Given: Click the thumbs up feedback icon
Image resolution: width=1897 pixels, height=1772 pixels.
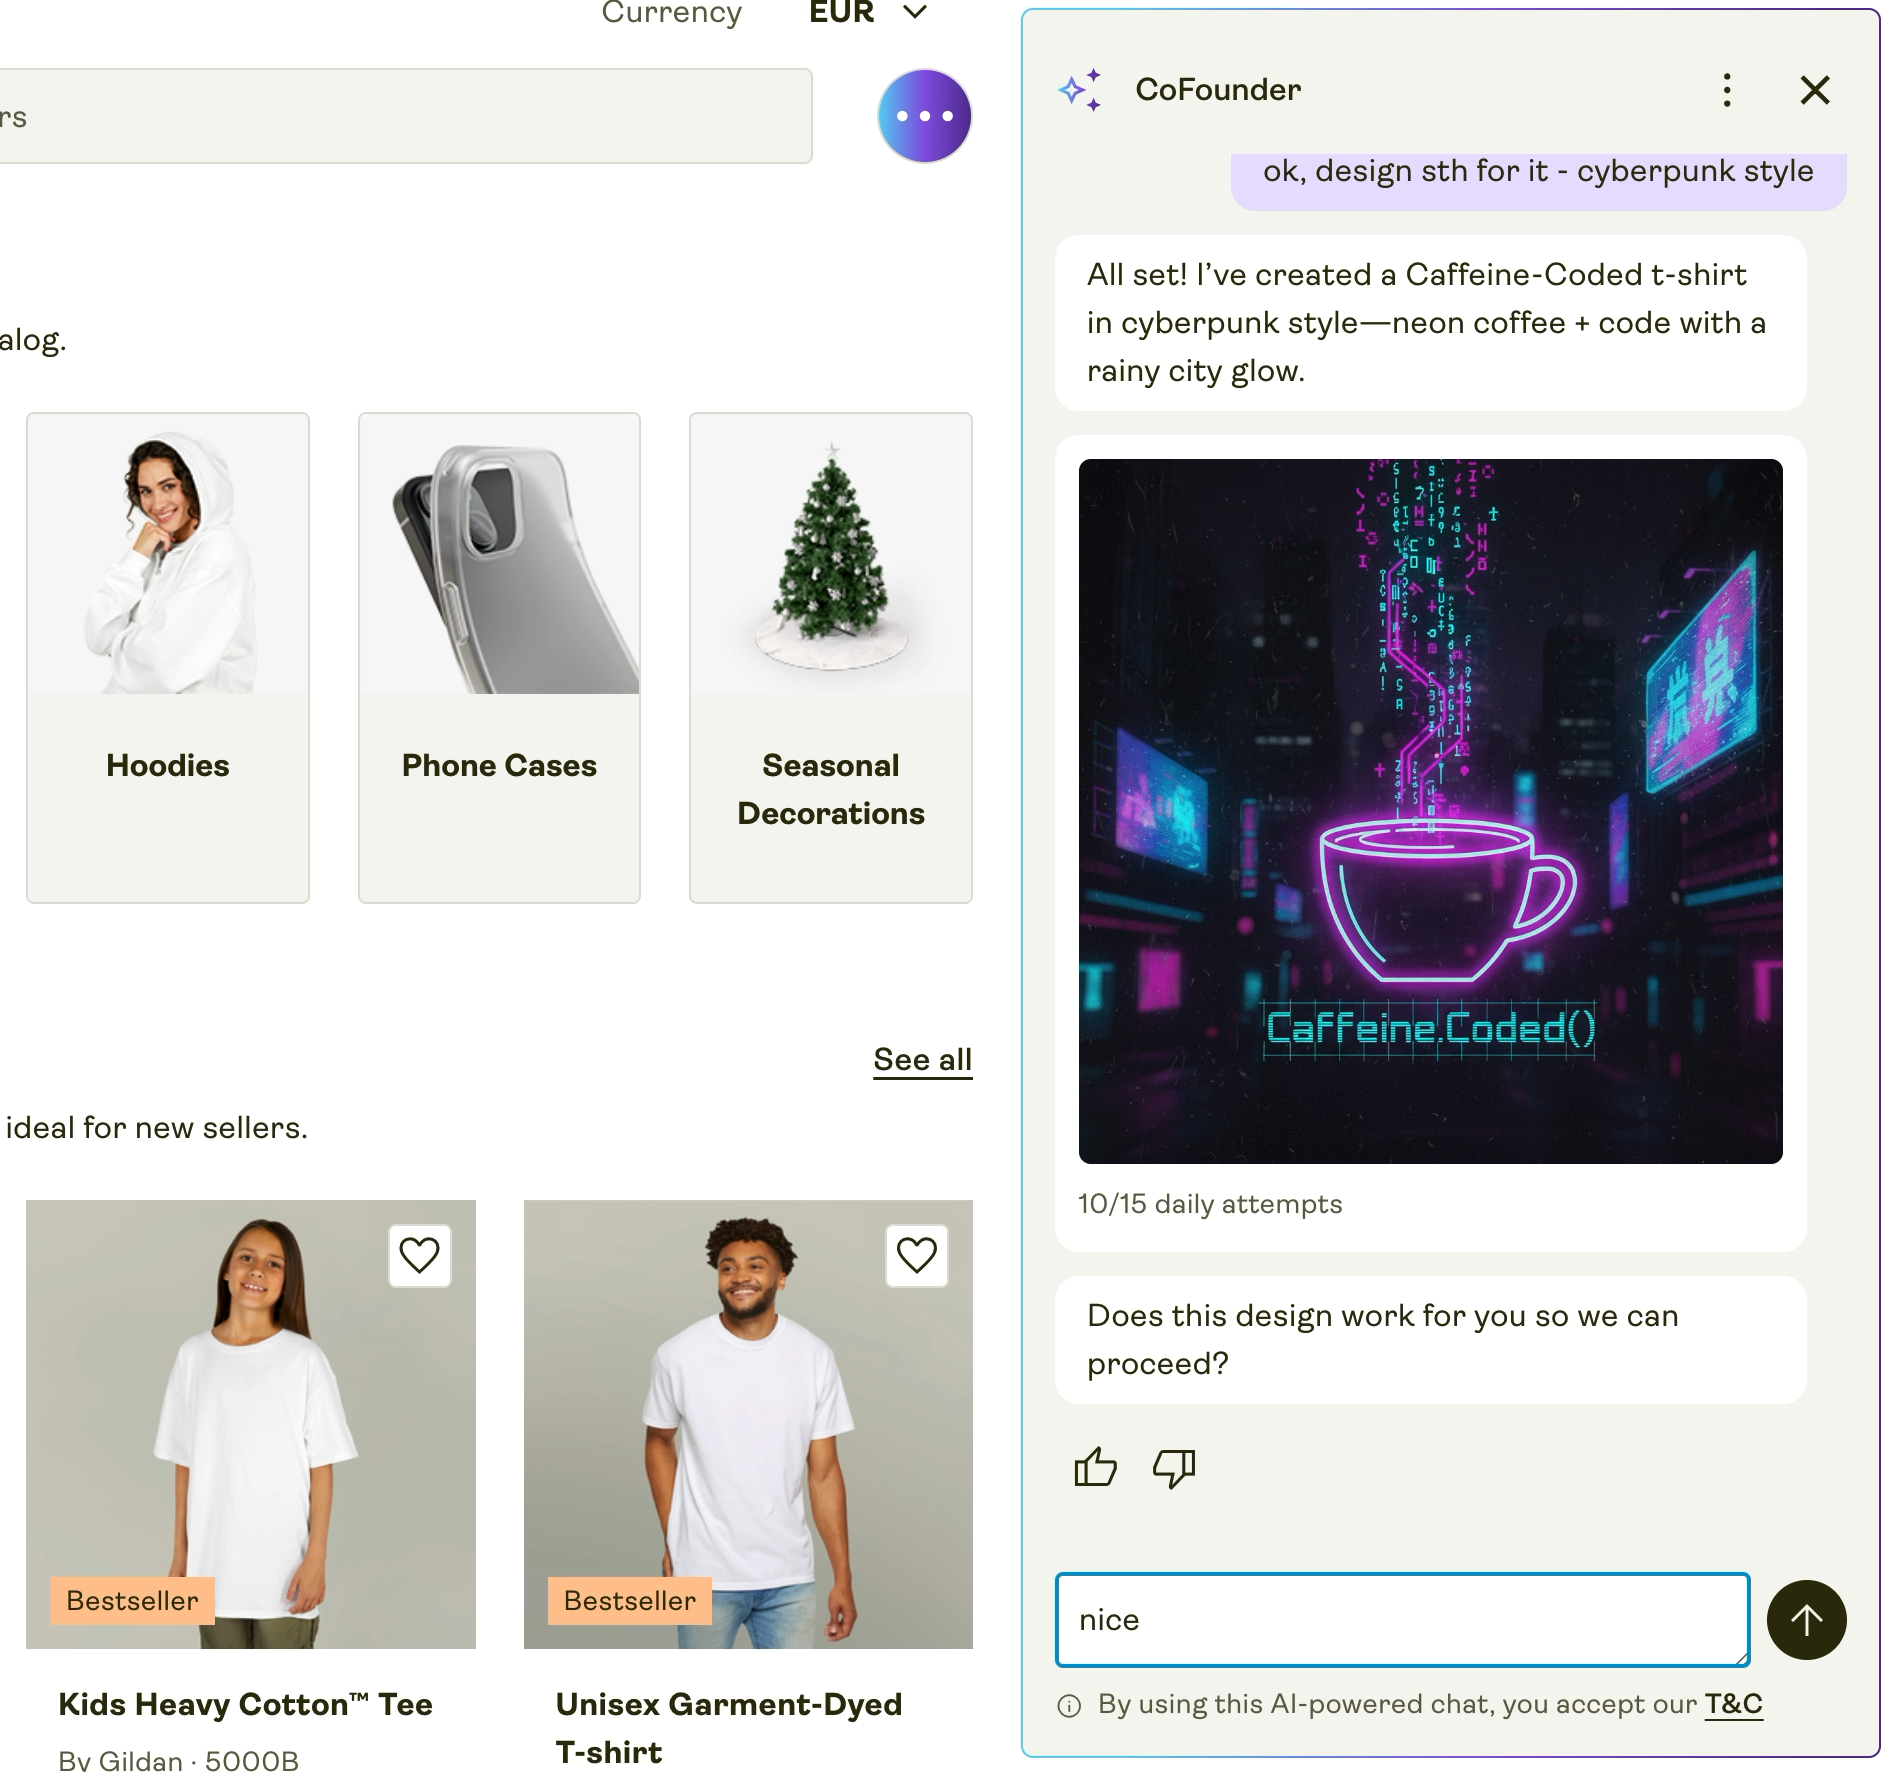Looking at the screenshot, I should click(1095, 1467).
